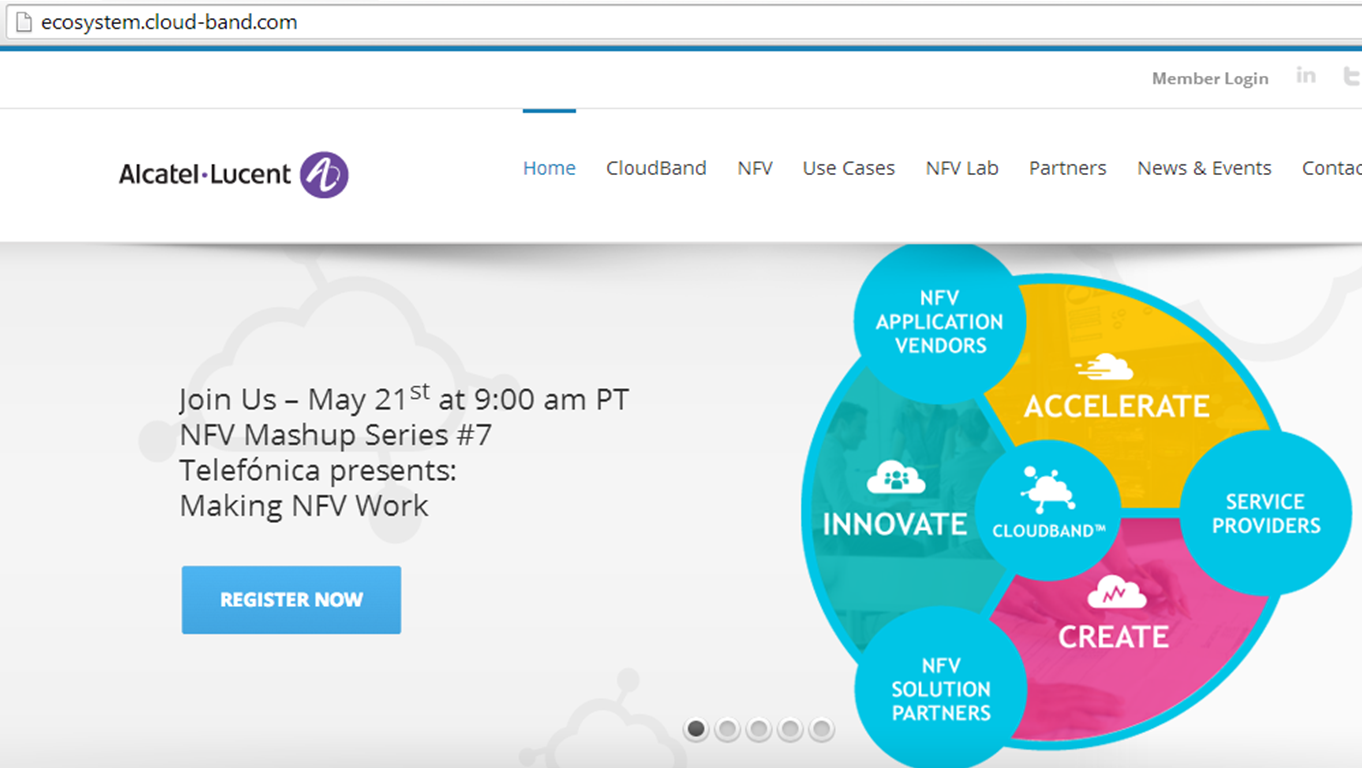Open the Partners menu

pos(1067,168)
